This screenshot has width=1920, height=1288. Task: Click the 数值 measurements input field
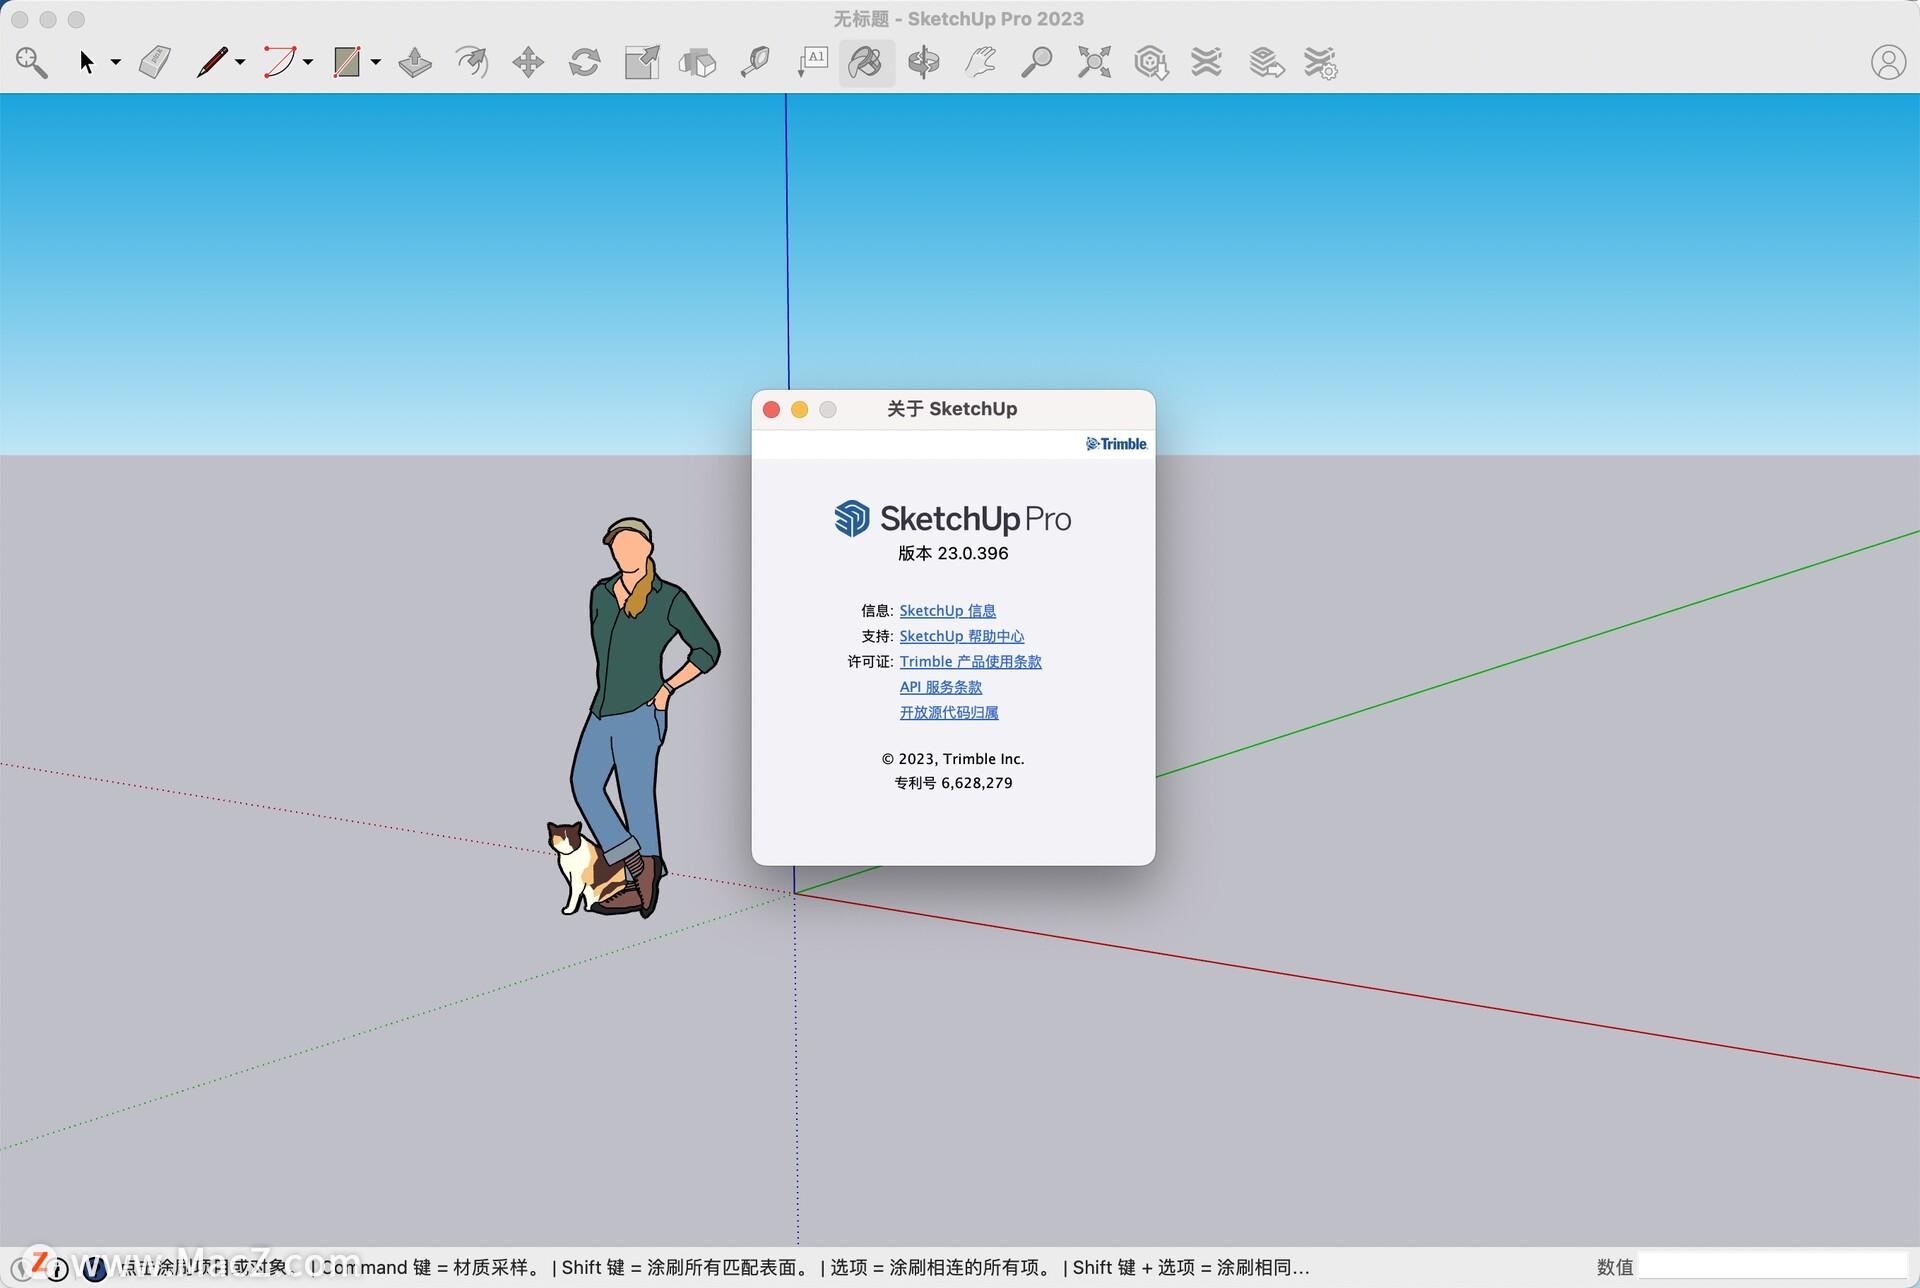[1772, 1266]
